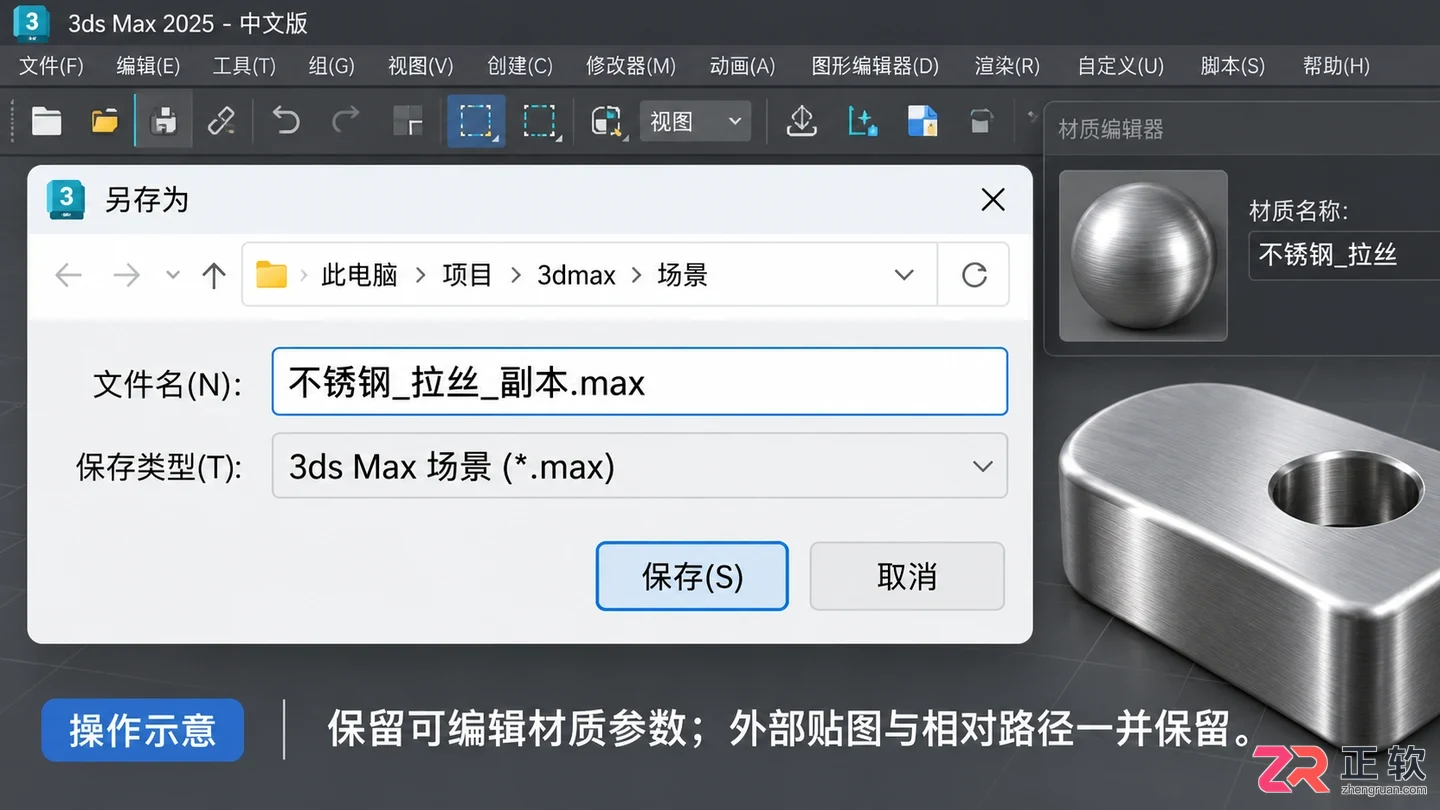The height and width of the screenshot is (810, 1440).
Task: Open the 帮助(H) menu
Action: (1336, 66)
